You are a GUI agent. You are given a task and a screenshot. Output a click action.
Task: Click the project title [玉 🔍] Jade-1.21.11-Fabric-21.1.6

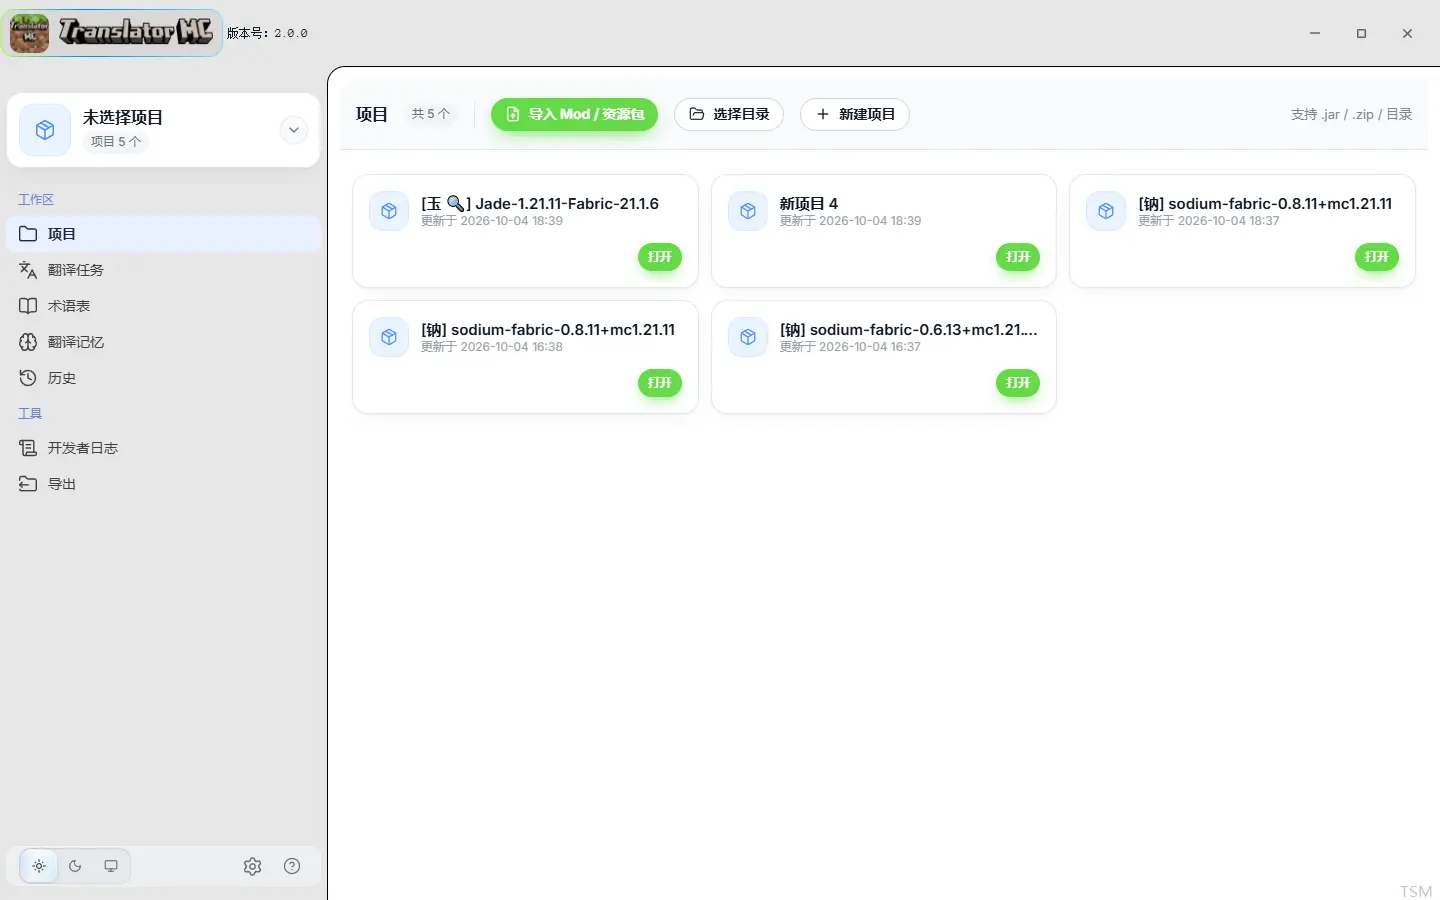(x=540, y=203)
